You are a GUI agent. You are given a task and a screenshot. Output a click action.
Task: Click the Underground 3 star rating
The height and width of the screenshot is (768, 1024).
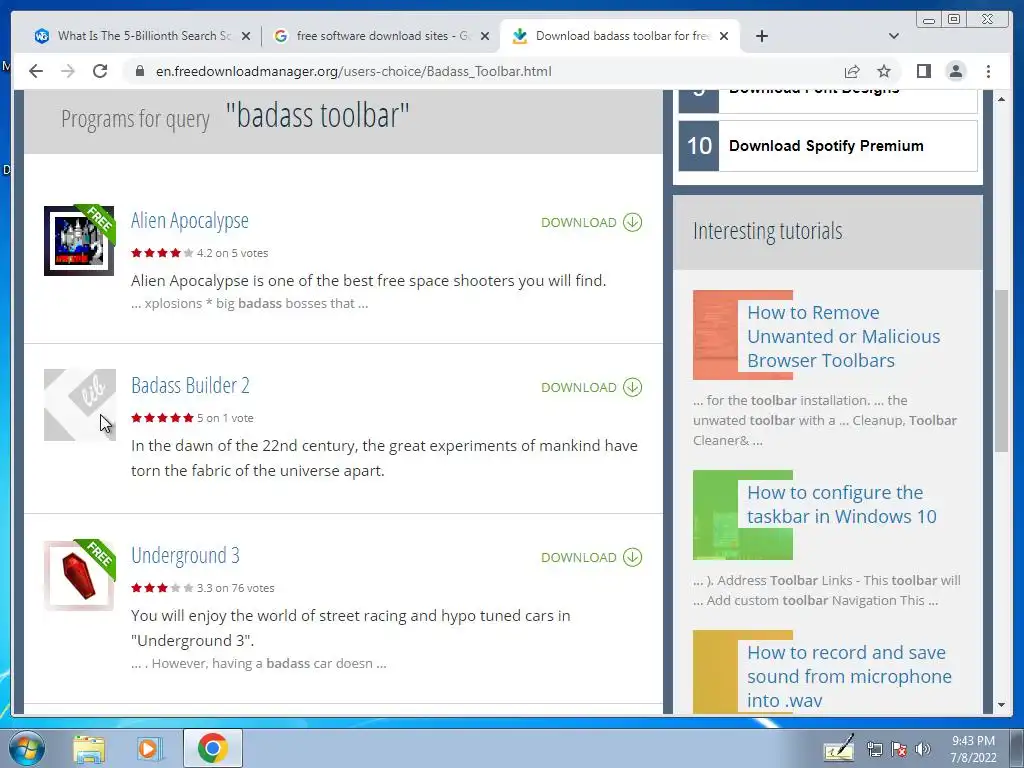(162, 588)
